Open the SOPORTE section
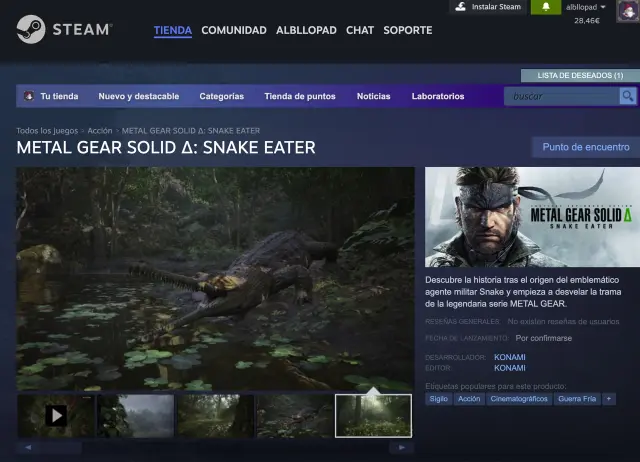The height and width of the screenshot is (462, 640). click(x=408, y=30)
